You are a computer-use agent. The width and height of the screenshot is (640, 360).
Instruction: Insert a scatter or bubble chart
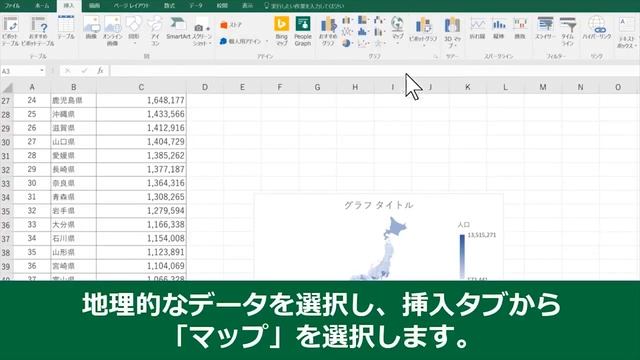[x=362, y=43]
